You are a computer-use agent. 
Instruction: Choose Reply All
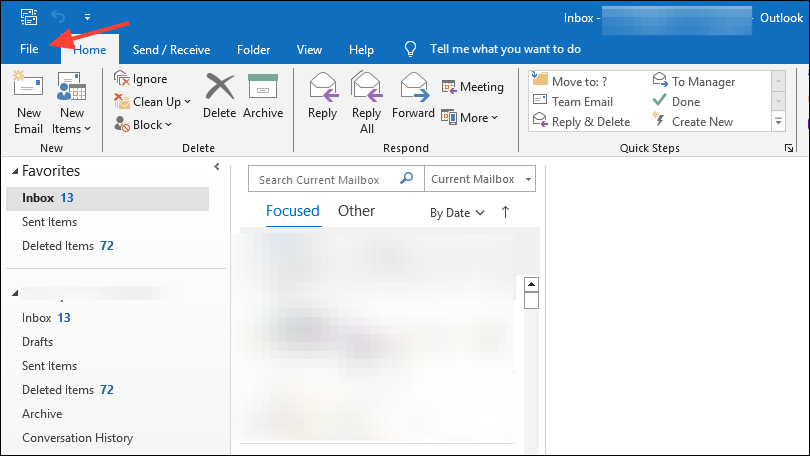pyautogui.click(x=366, y=103)
